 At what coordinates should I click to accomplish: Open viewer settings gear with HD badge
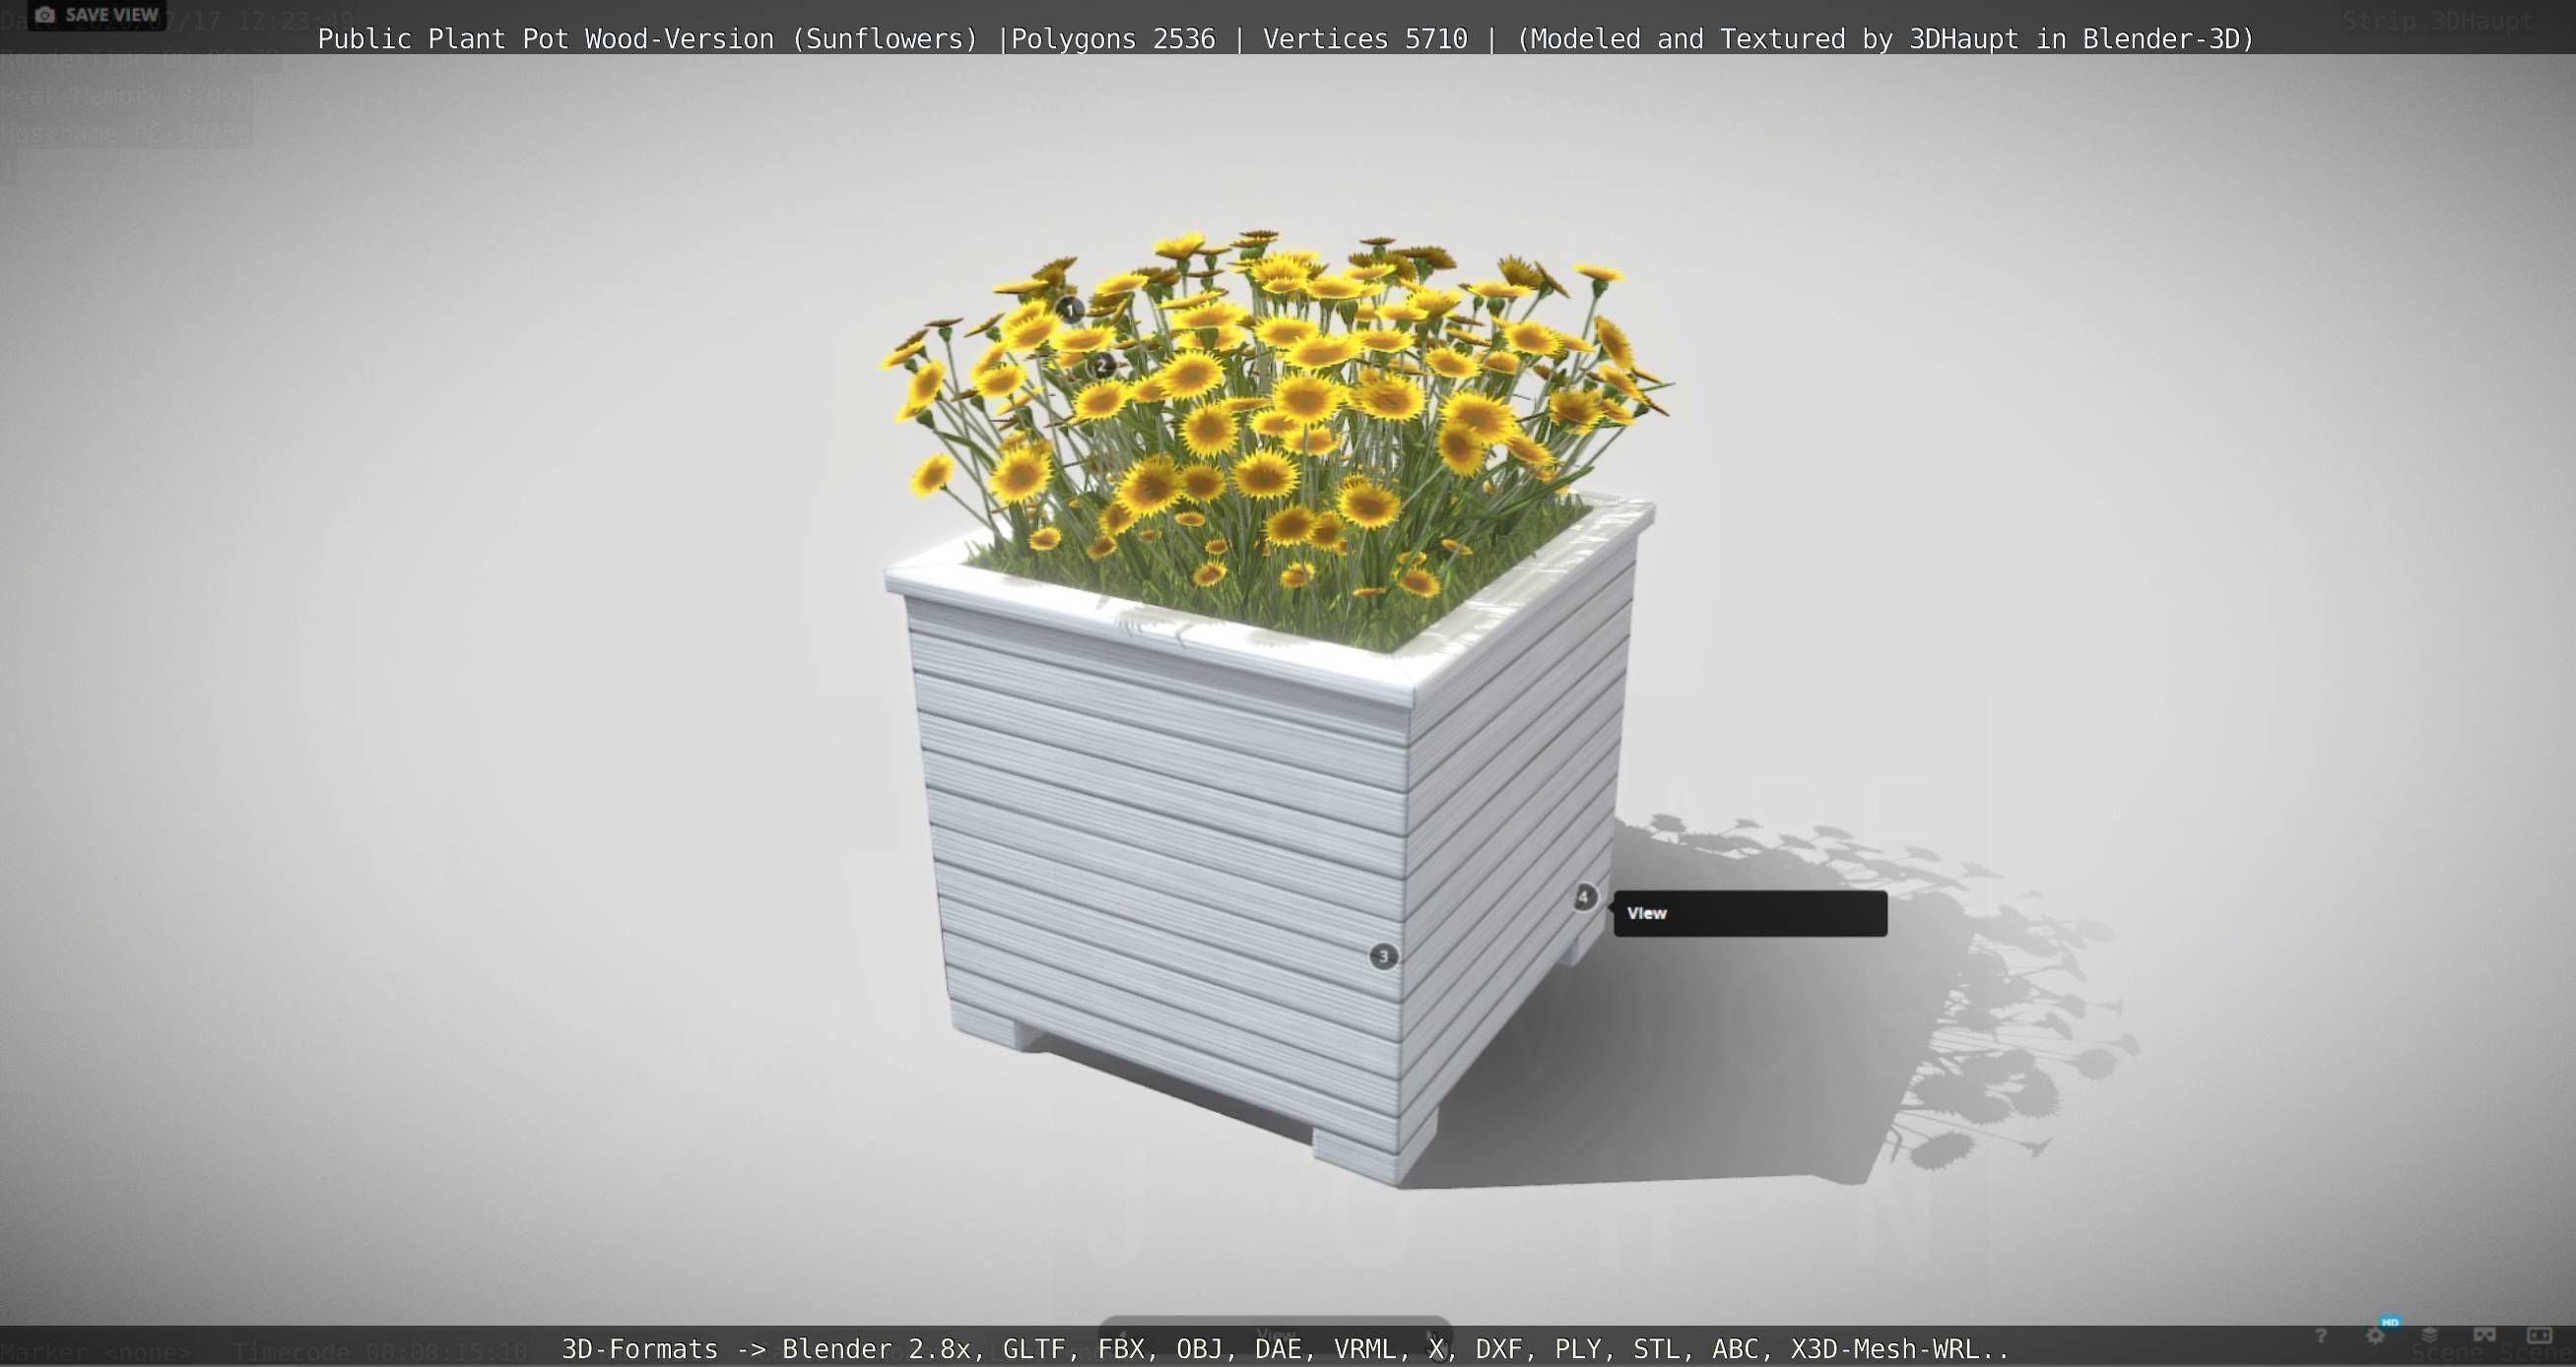(2376, 1335)
